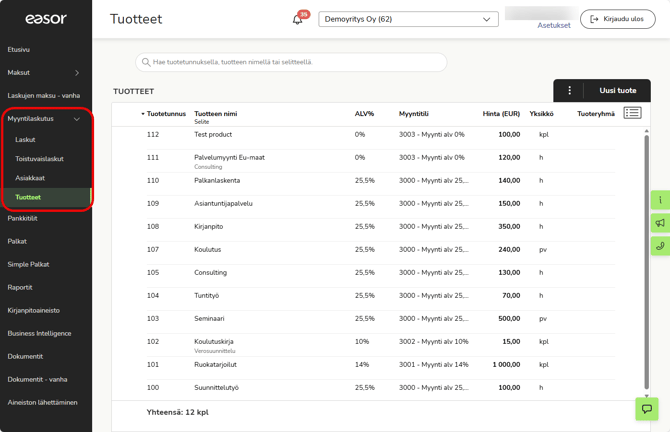Focus the product search field

coord(291,62)
